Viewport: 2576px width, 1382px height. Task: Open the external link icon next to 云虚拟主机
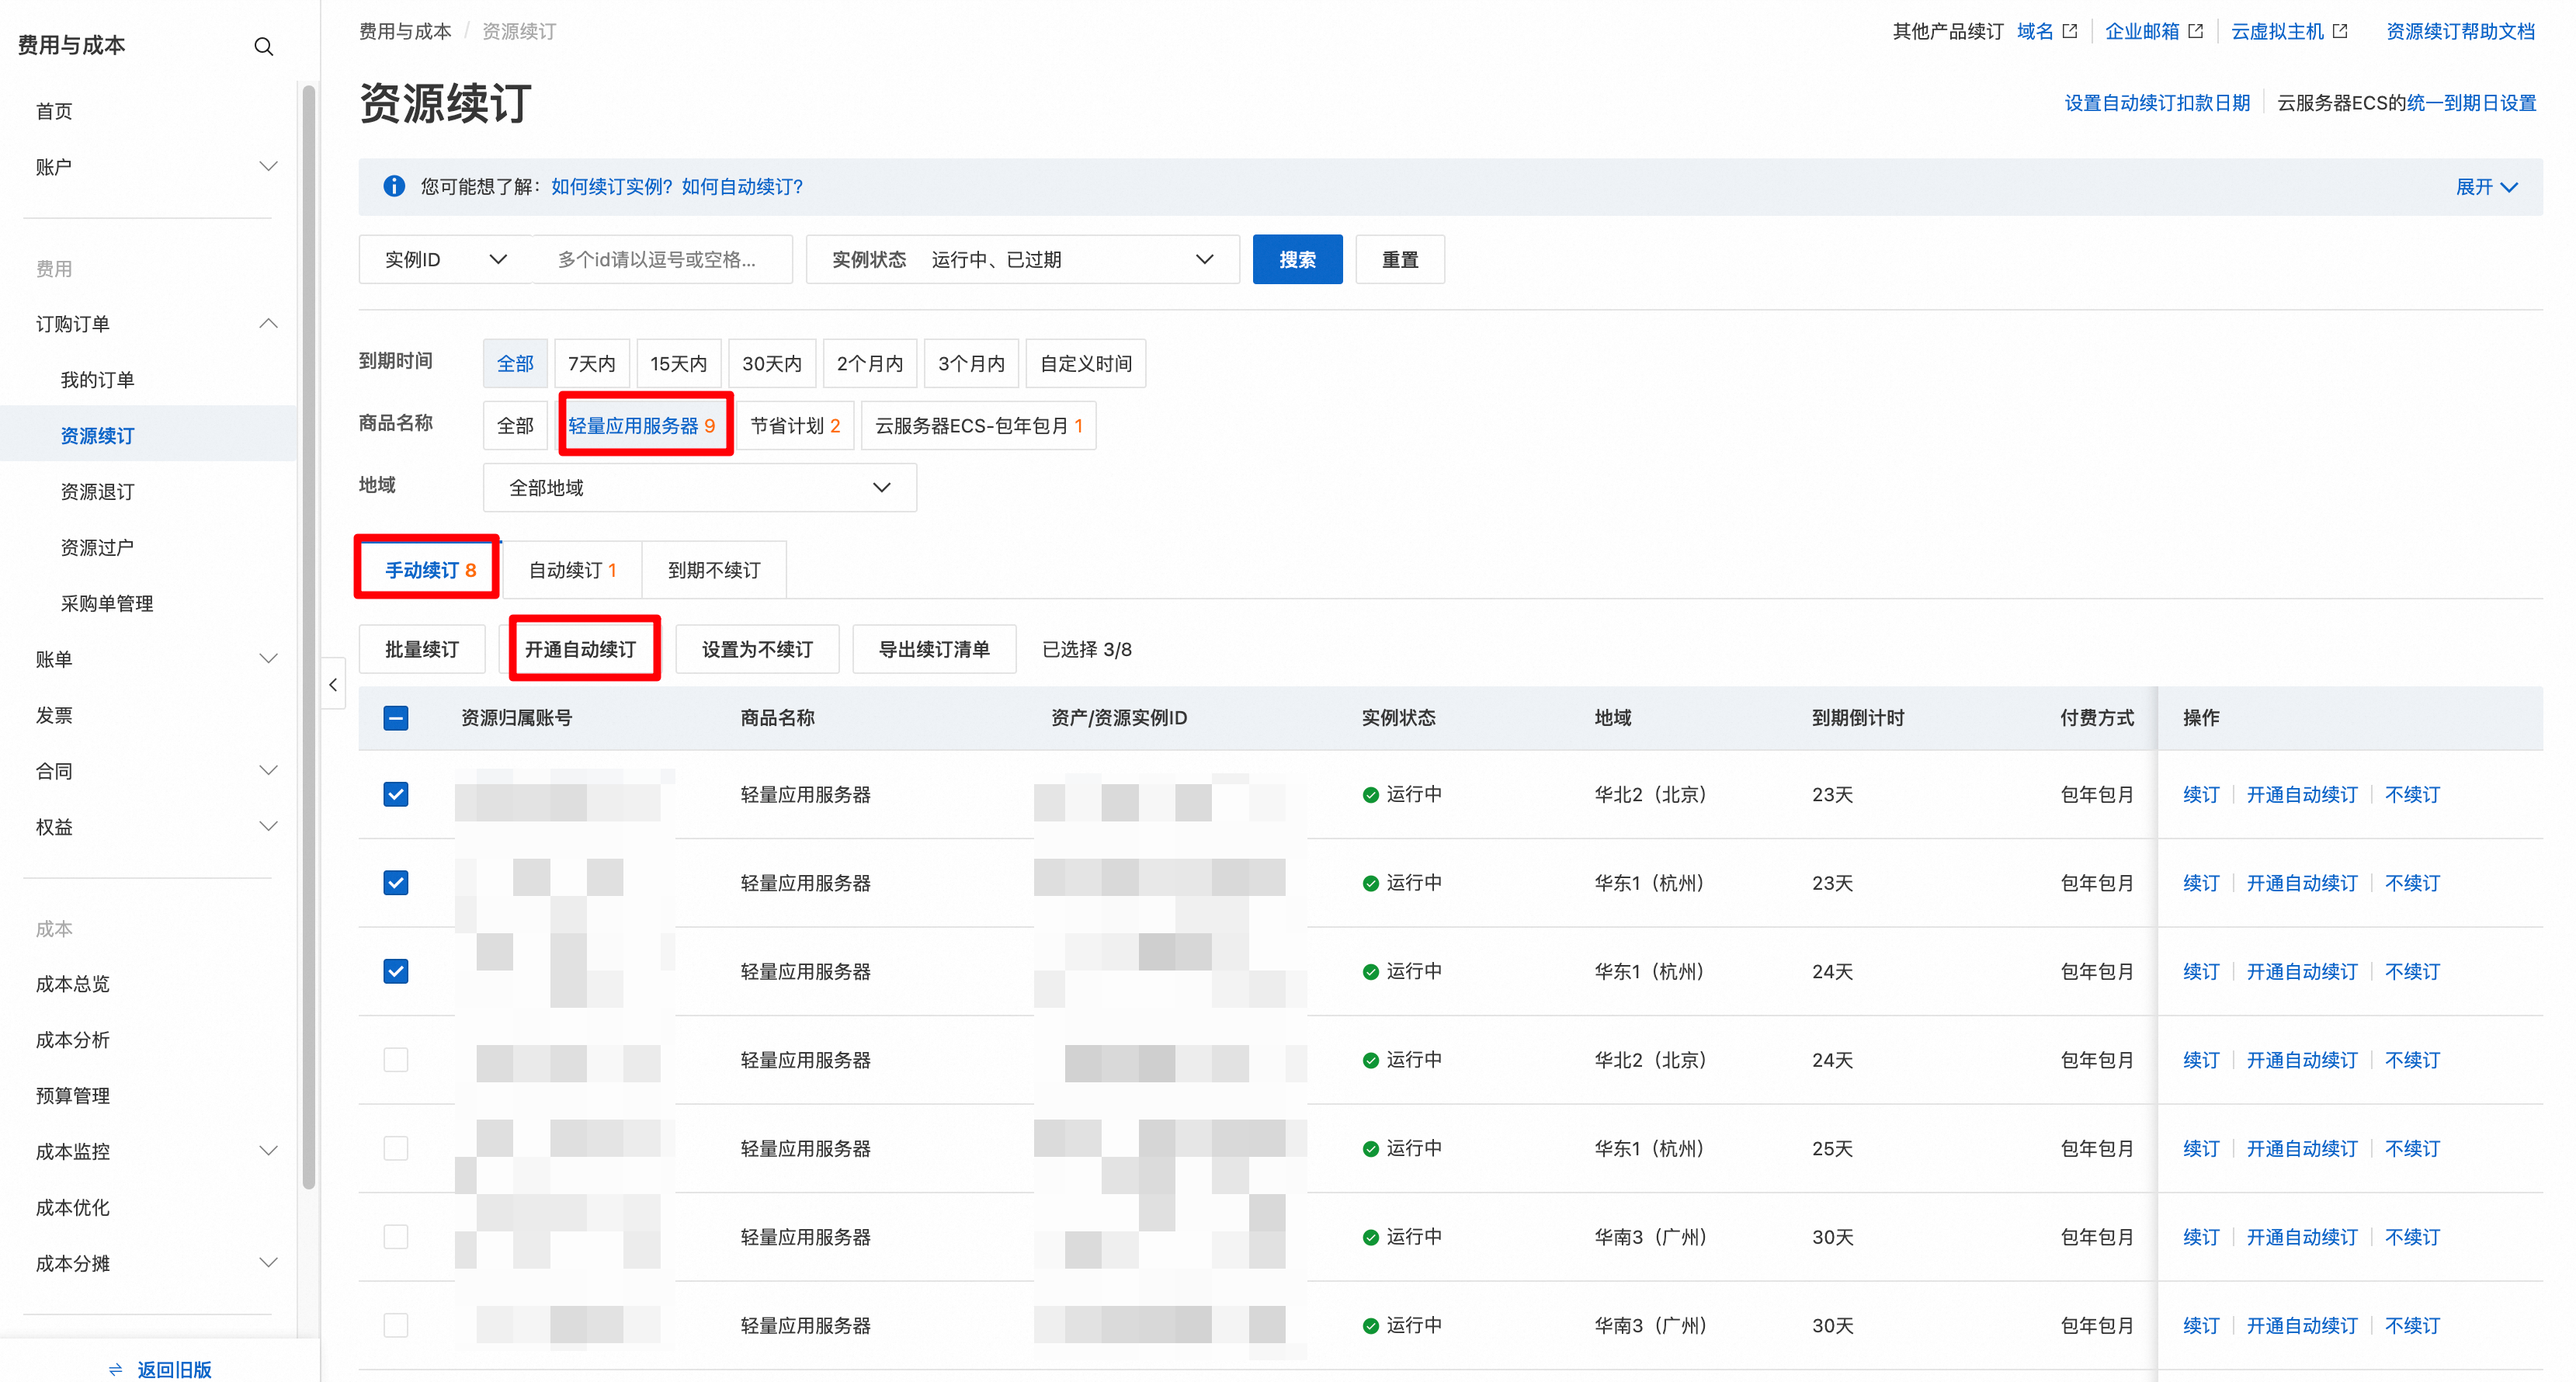[2340, 31]
